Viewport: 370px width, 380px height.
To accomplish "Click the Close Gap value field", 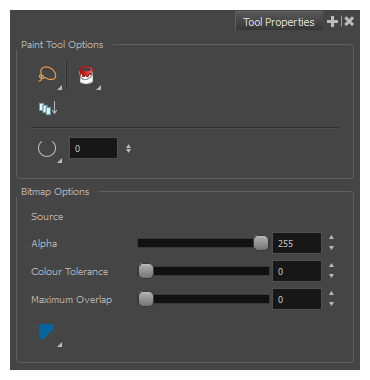I will point(93,148).
